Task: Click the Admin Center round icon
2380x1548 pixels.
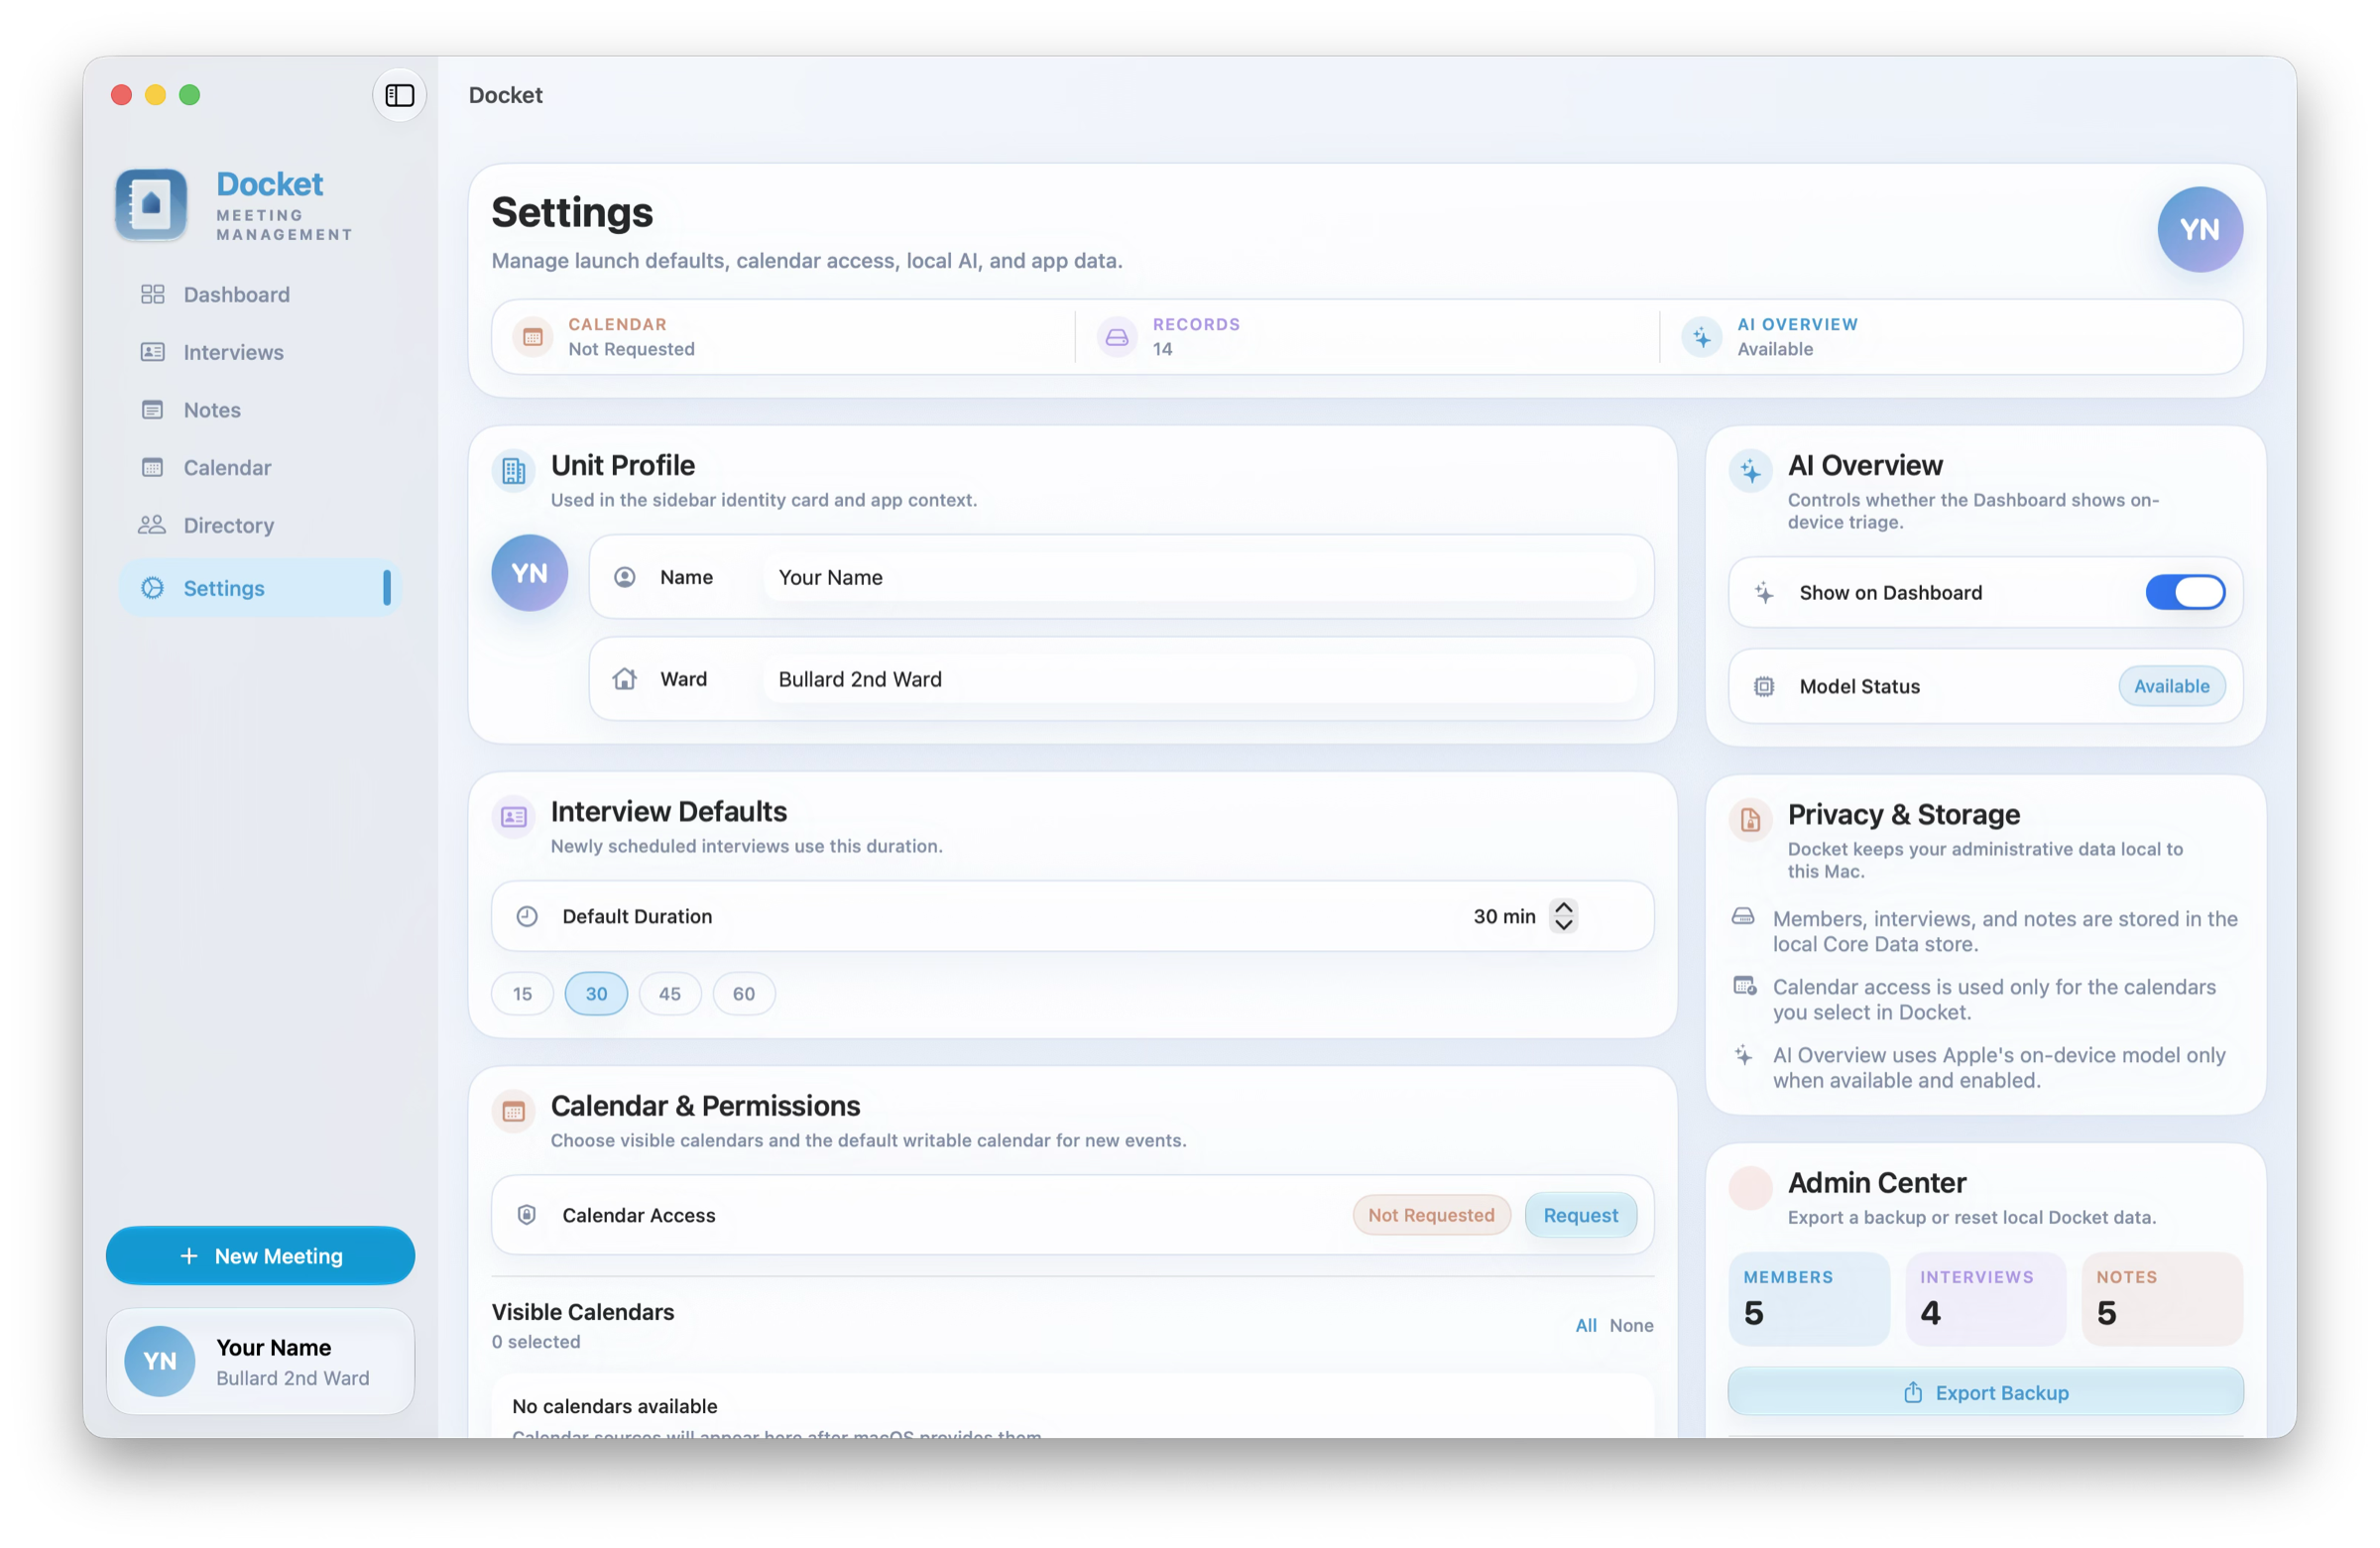Action: point(1751,1188)
